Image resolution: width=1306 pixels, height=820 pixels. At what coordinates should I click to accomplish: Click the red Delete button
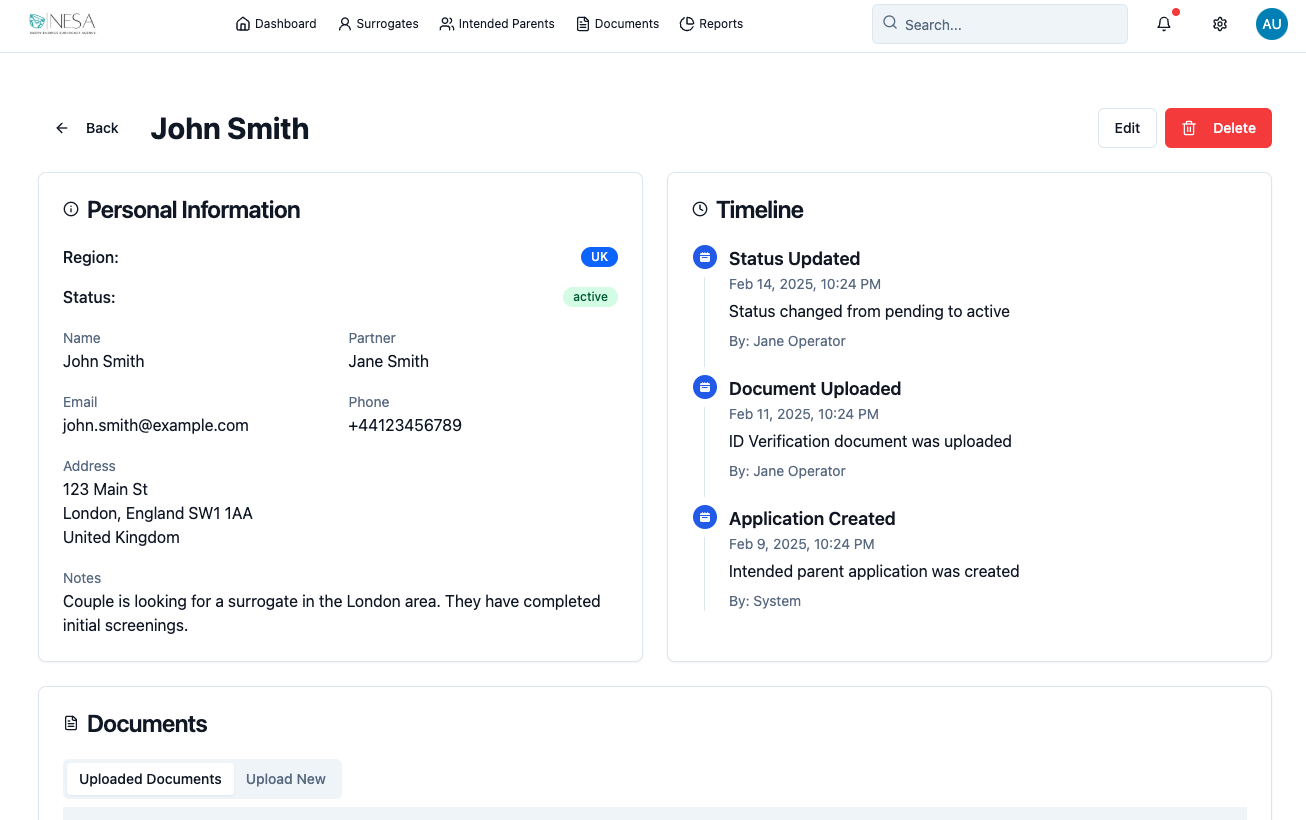click(x=1218, y=128)
